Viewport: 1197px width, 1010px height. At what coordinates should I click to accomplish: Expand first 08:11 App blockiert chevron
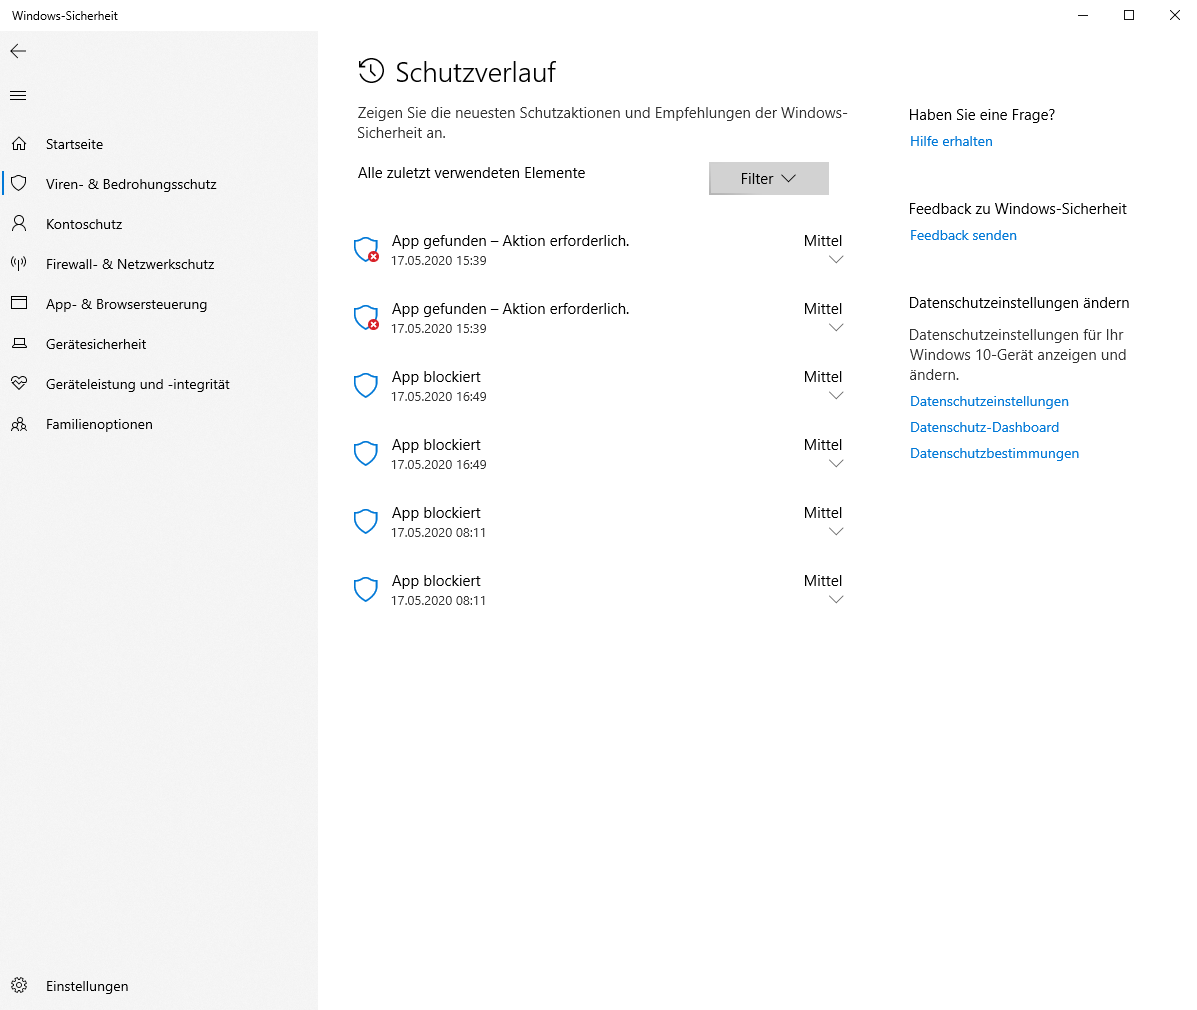[x=836, y=532]
